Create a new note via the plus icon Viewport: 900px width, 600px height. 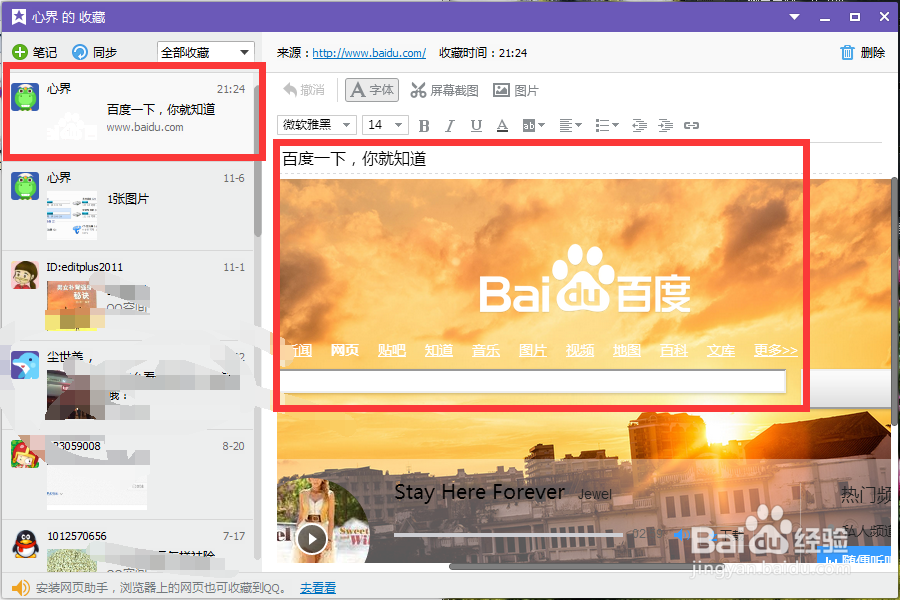pos(18,52)
